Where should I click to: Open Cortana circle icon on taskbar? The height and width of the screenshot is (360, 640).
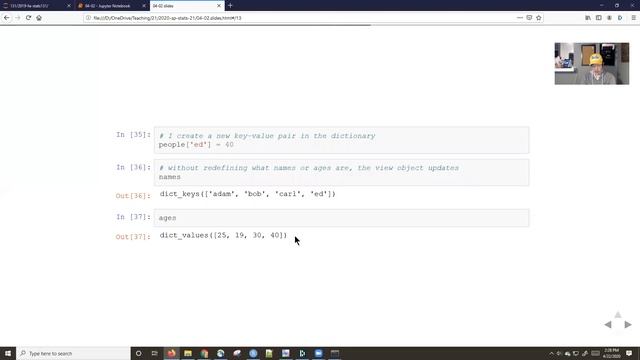point(139,353)
